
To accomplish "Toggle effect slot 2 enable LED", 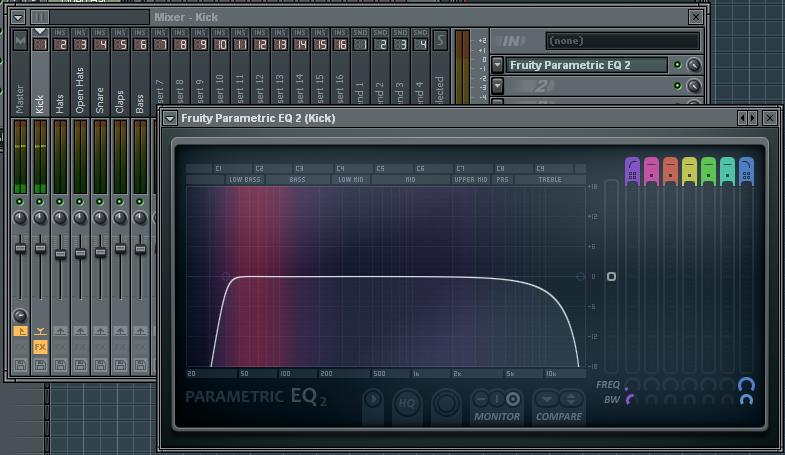I will point(678,87).
